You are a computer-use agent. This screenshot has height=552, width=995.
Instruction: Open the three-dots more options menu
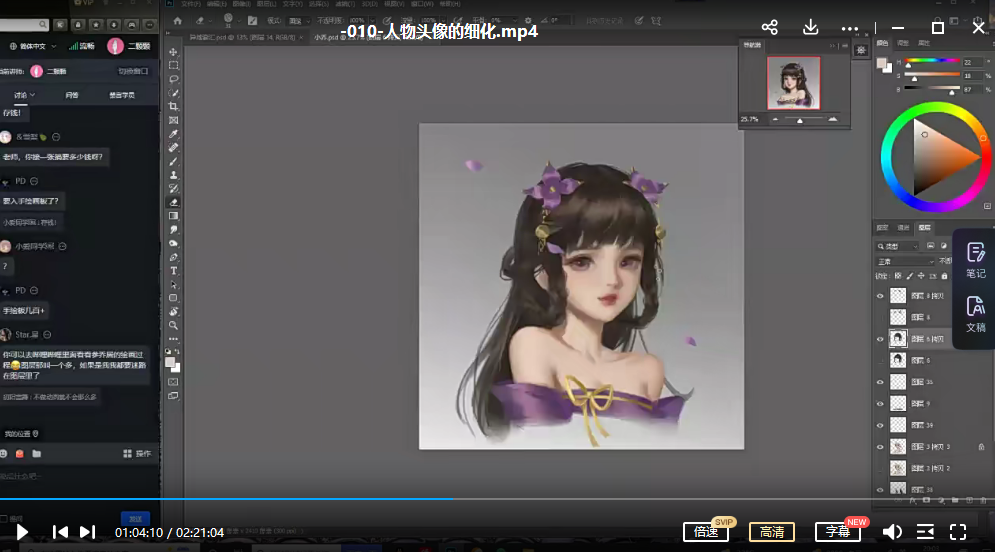[x=850, y=28]
